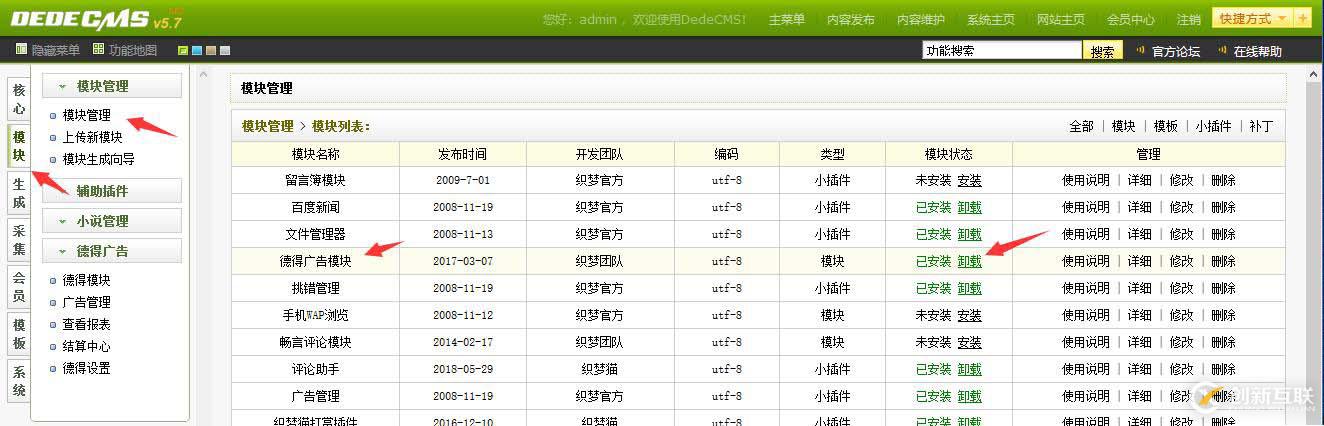Open 模块生成向导 in the sidebar
This screenshot has height=426, width=1324.
pos(99,160)
